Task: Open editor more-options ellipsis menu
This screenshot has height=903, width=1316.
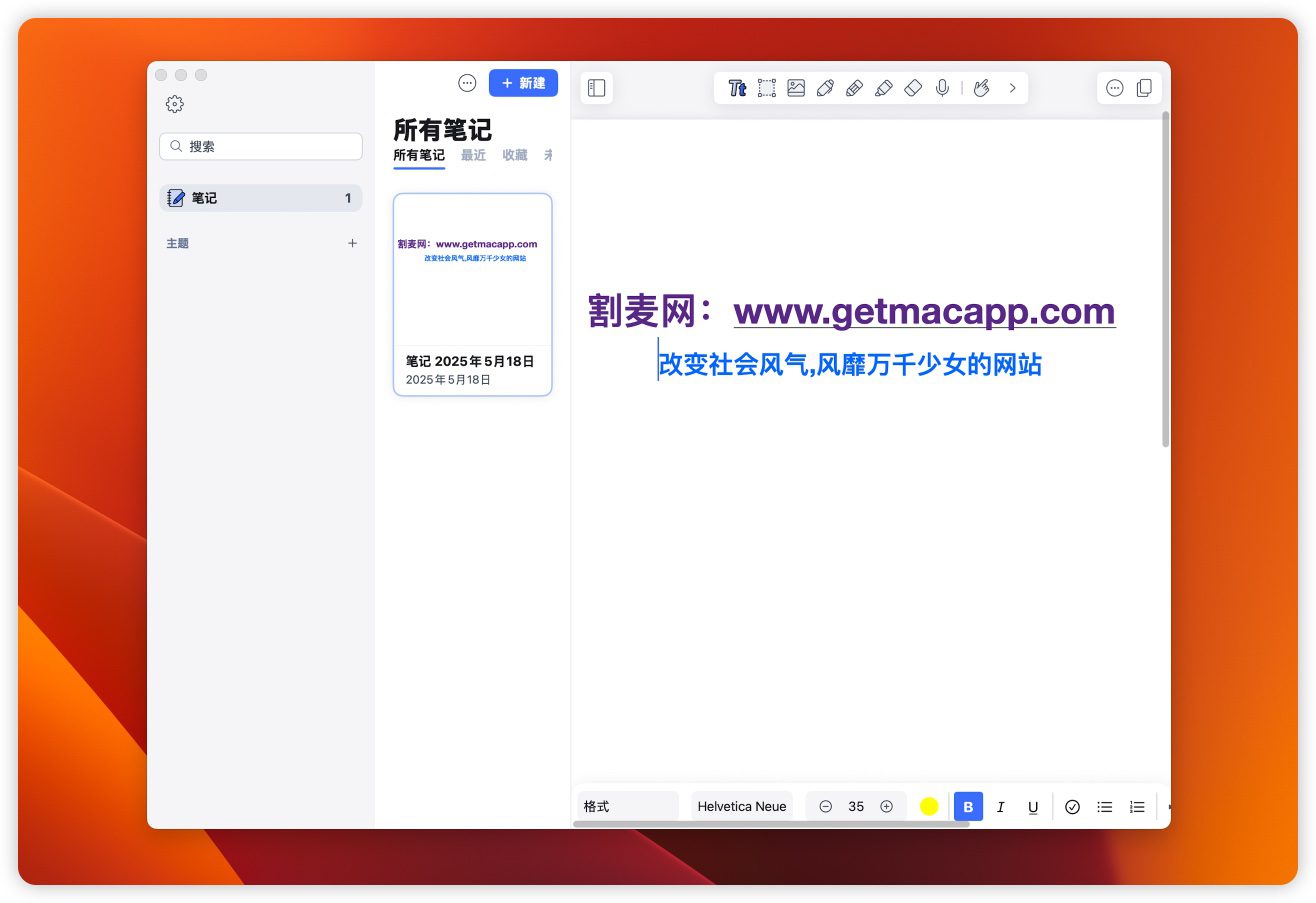Action: (x=1115, y=88)
